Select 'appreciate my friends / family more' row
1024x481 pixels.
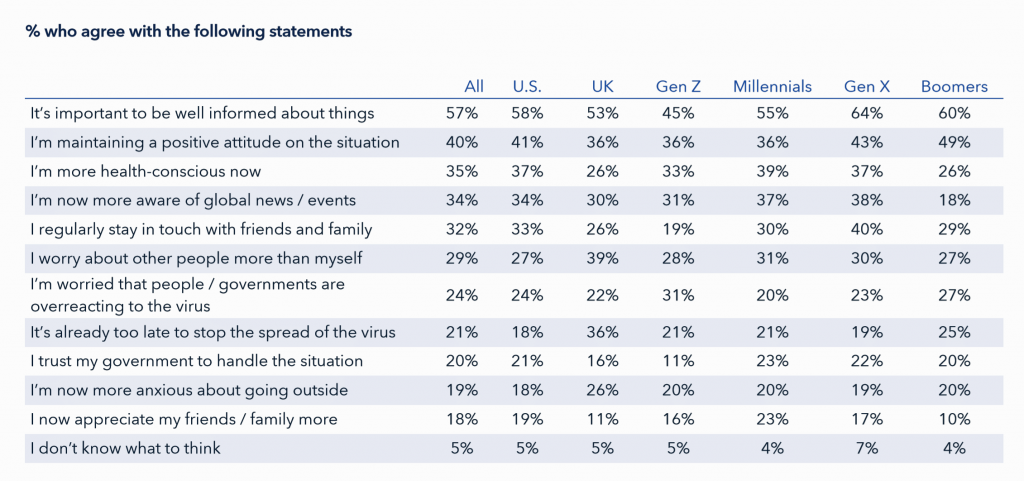tap(183, 419)
